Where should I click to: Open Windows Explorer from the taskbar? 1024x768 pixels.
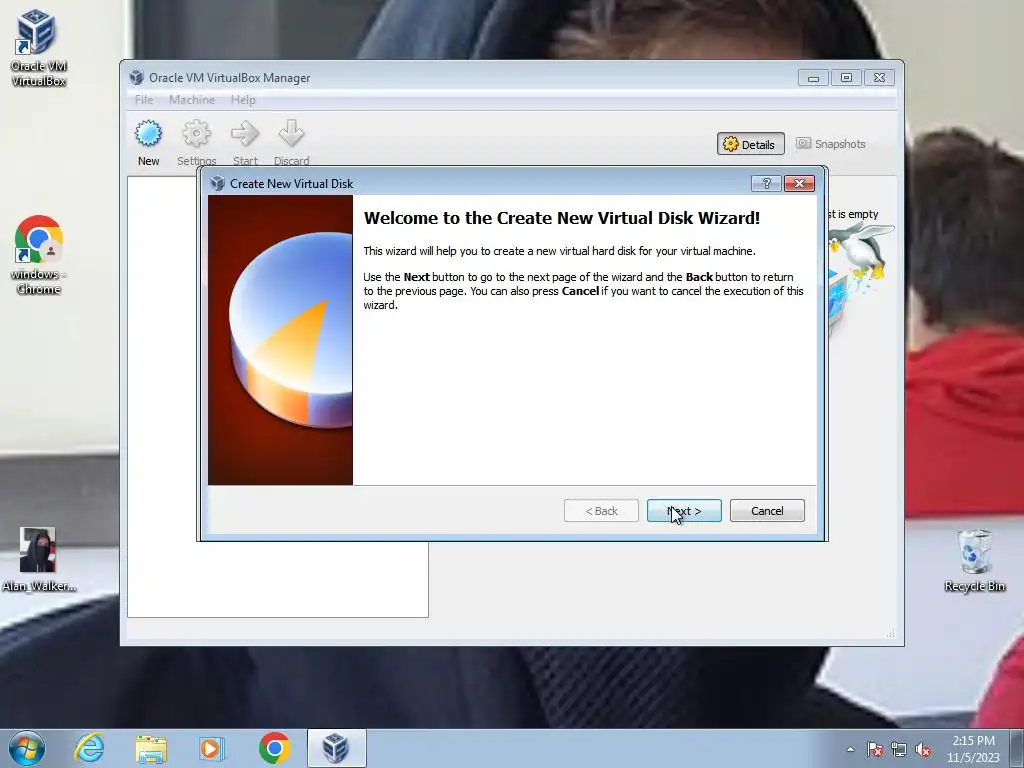(151, 748)
